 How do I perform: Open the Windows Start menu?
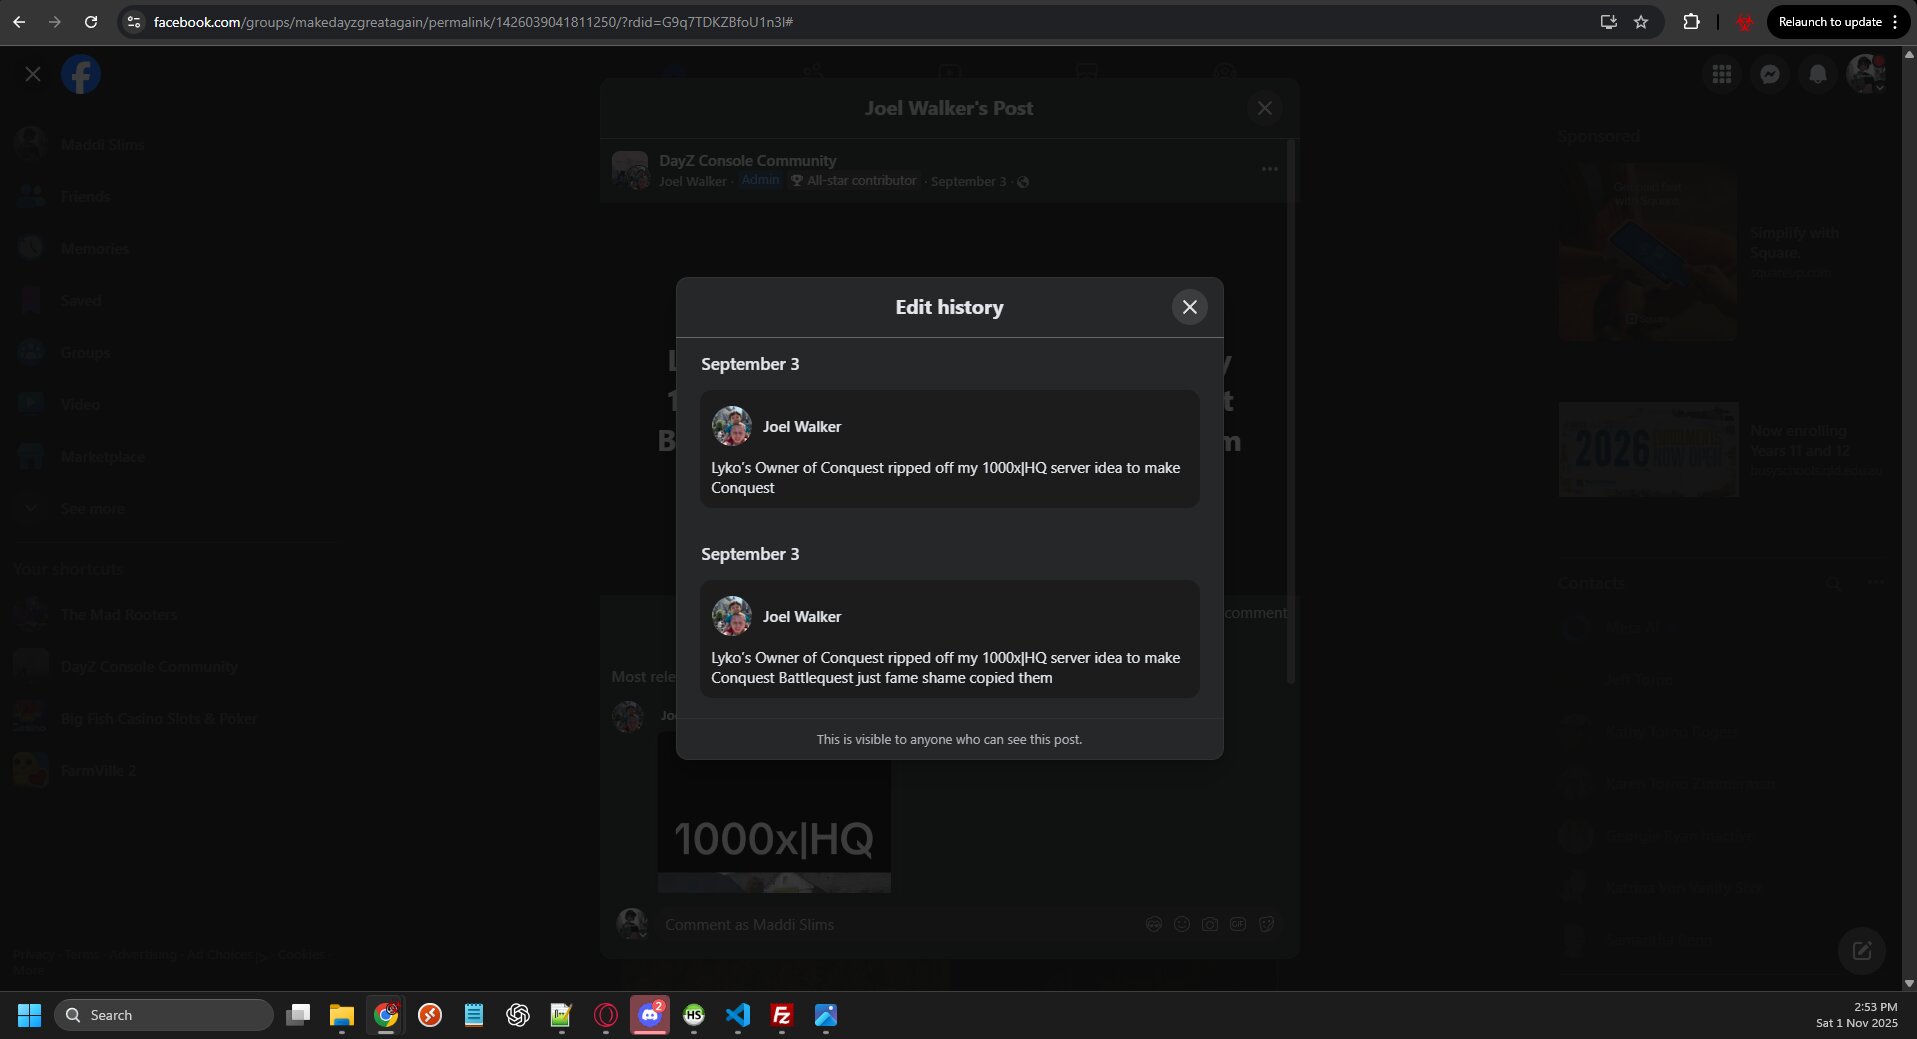pos(29,1015)
